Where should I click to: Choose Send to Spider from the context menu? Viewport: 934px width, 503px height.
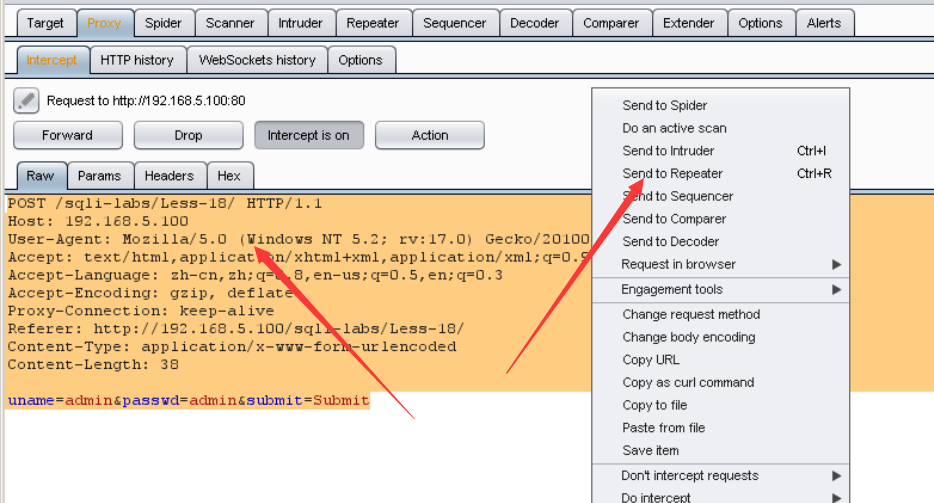(x=720, y=105)
